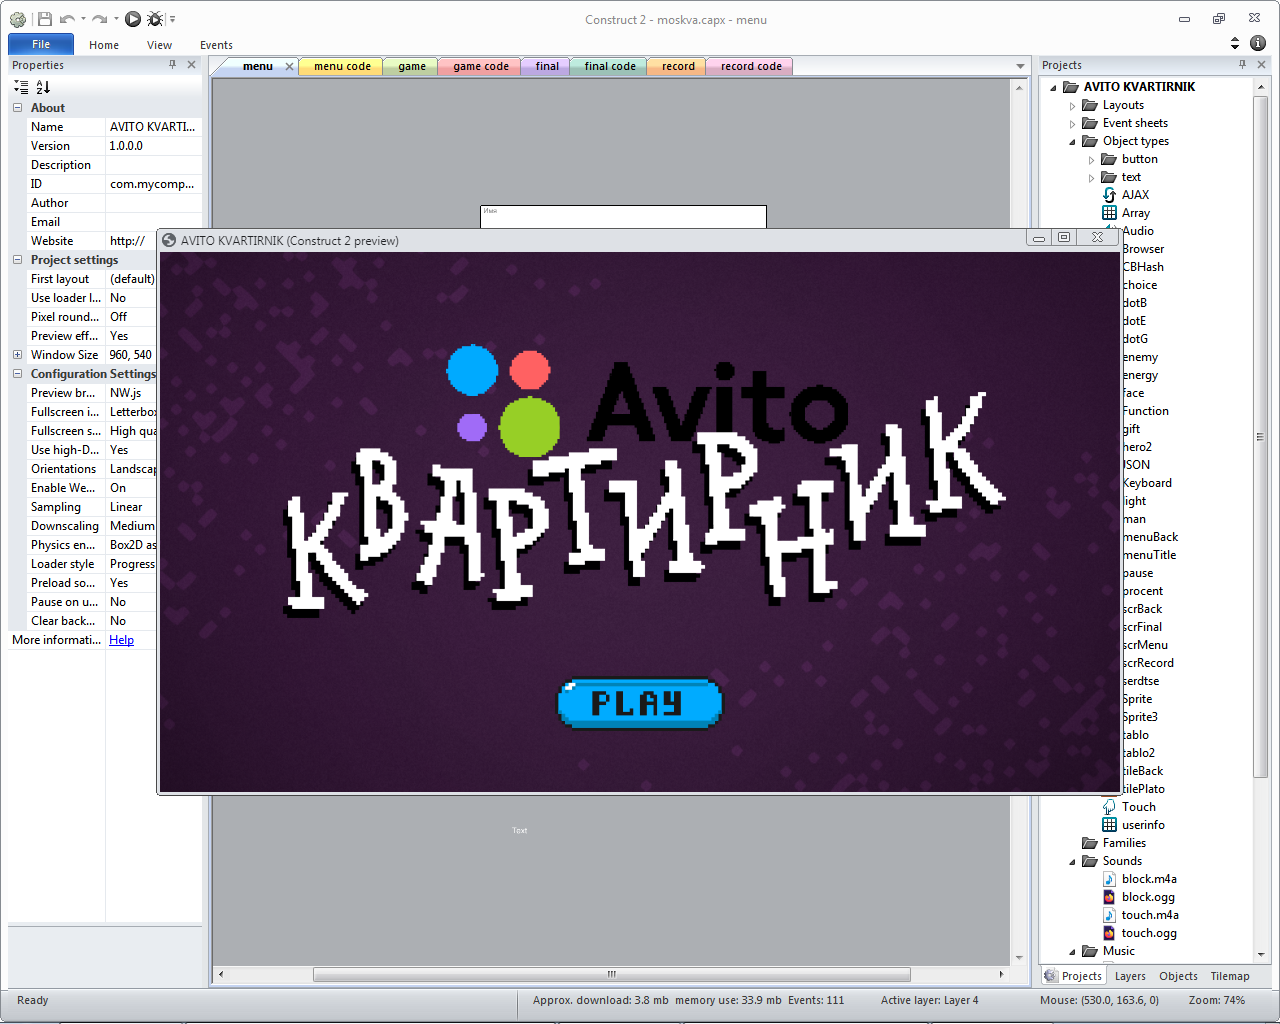The height and width of the screenshot is (1024, 1280).
Task: Collapse the Sounds folder arrow
Action: tap(1072, 862)
